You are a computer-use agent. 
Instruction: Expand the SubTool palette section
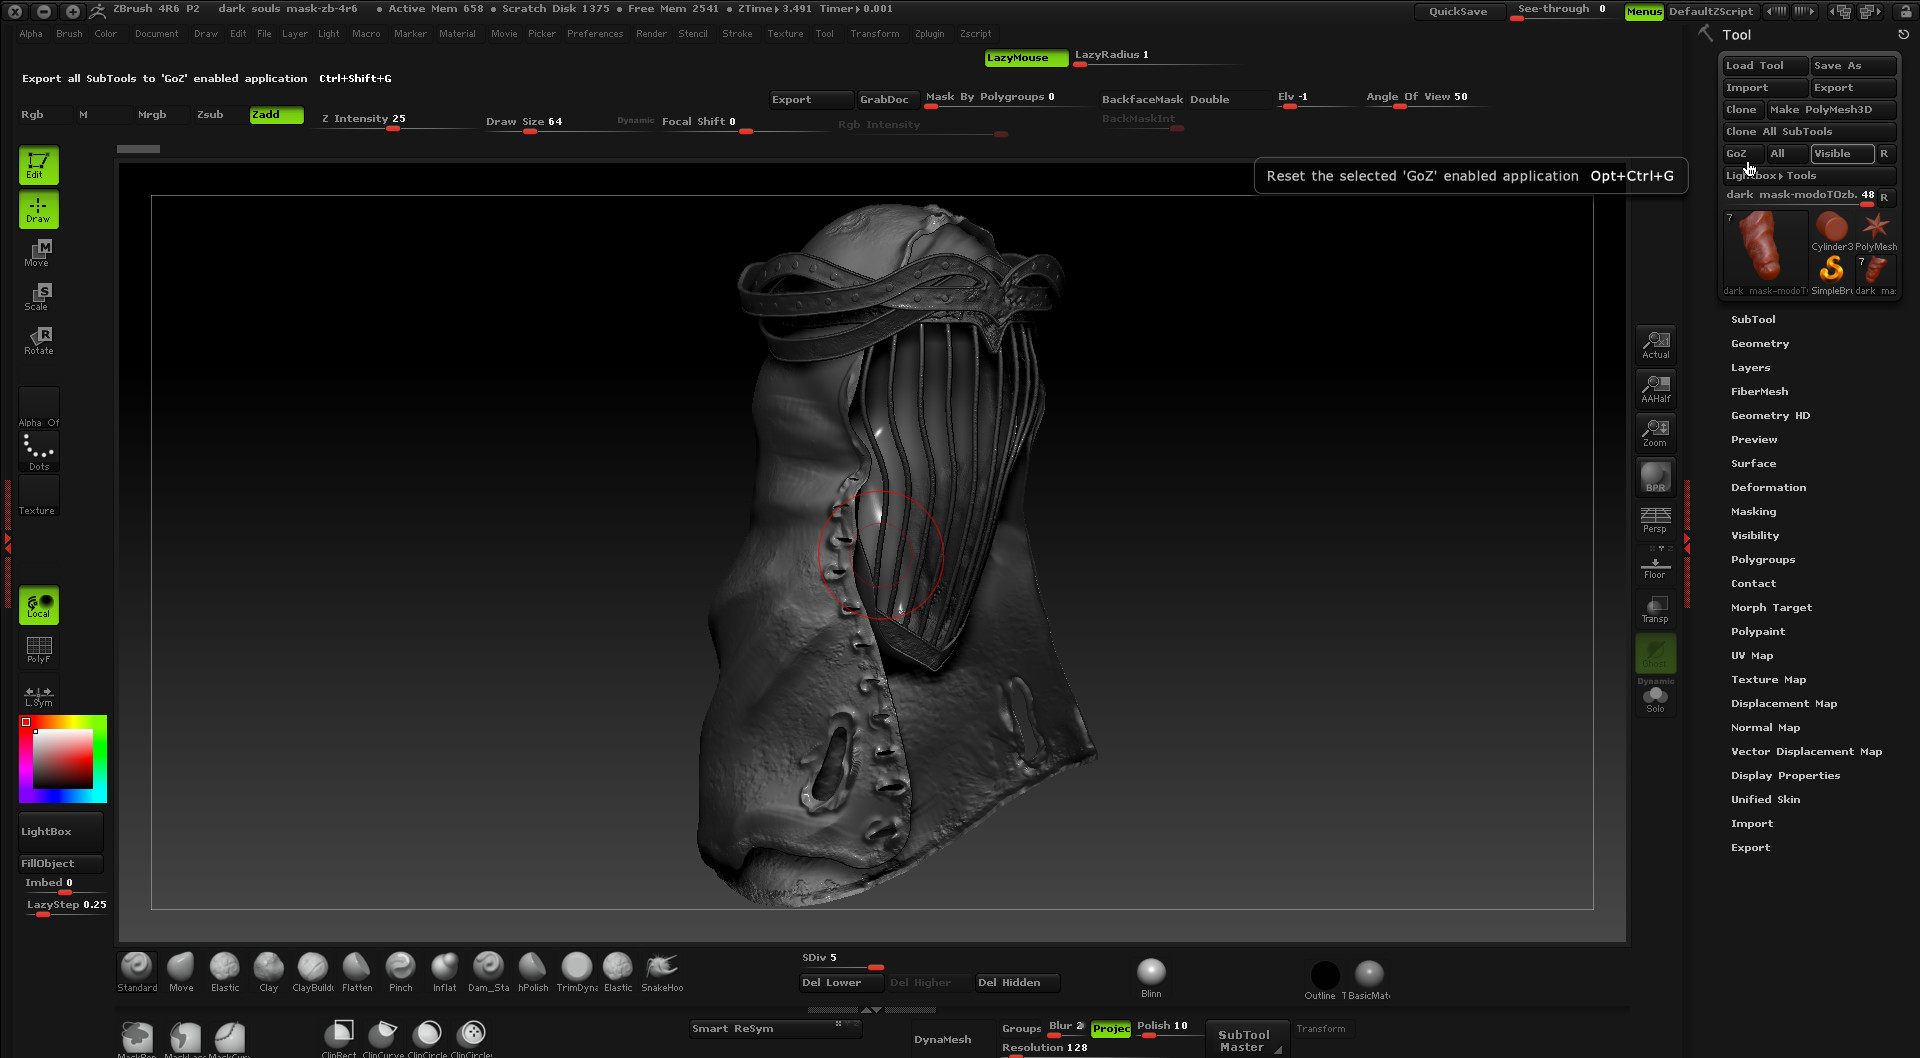[x=1753, y=320]
